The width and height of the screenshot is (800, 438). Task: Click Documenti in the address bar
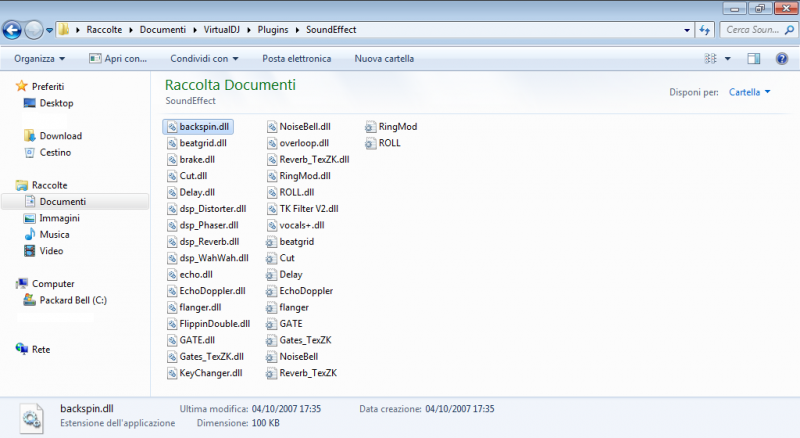[163, 30]
